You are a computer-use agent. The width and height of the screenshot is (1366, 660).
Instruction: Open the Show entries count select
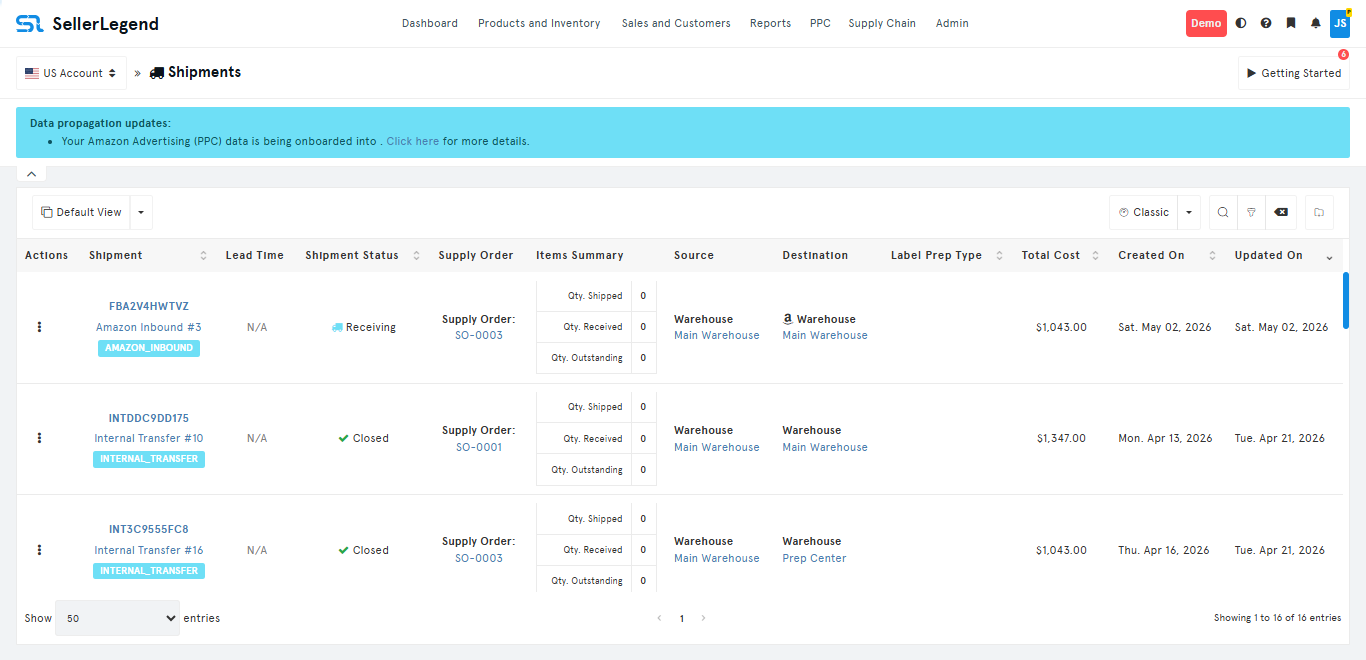[x=117, y=618]
